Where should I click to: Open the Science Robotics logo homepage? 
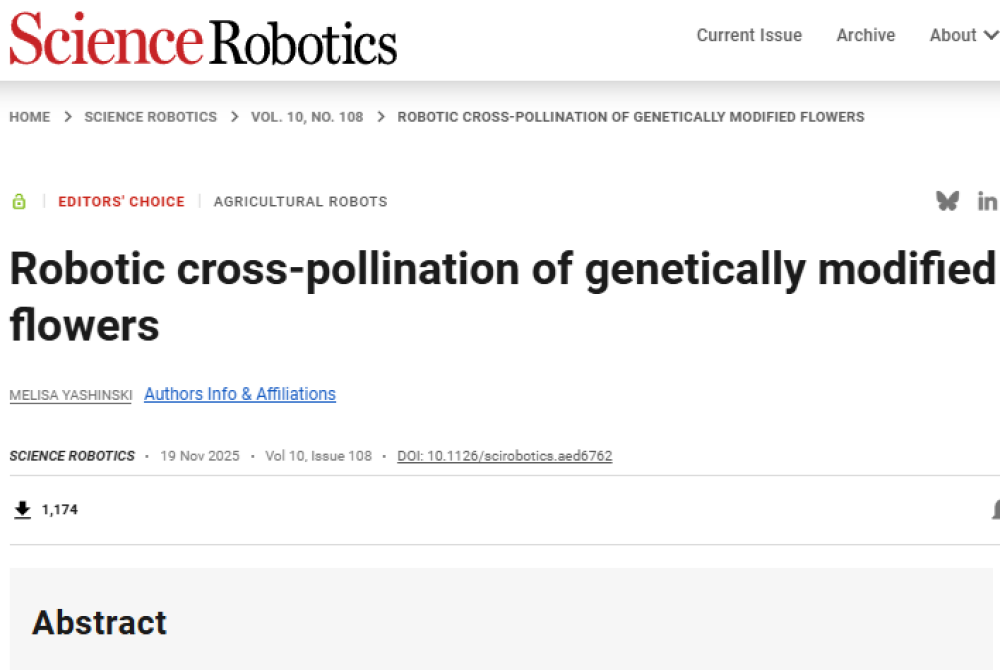[203, 40]
